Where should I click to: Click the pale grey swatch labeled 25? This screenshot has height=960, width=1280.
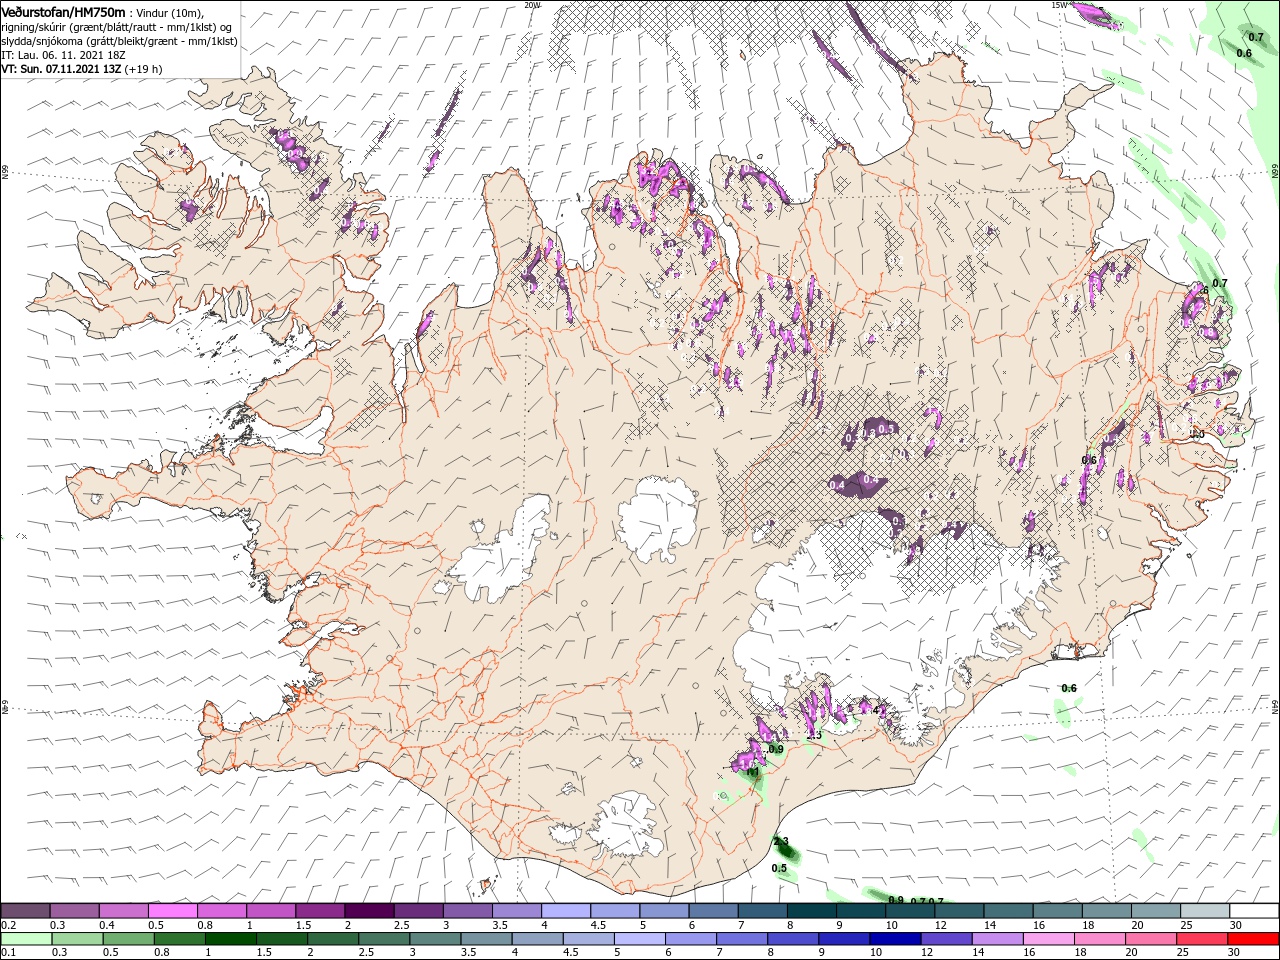coord(1205,911)
